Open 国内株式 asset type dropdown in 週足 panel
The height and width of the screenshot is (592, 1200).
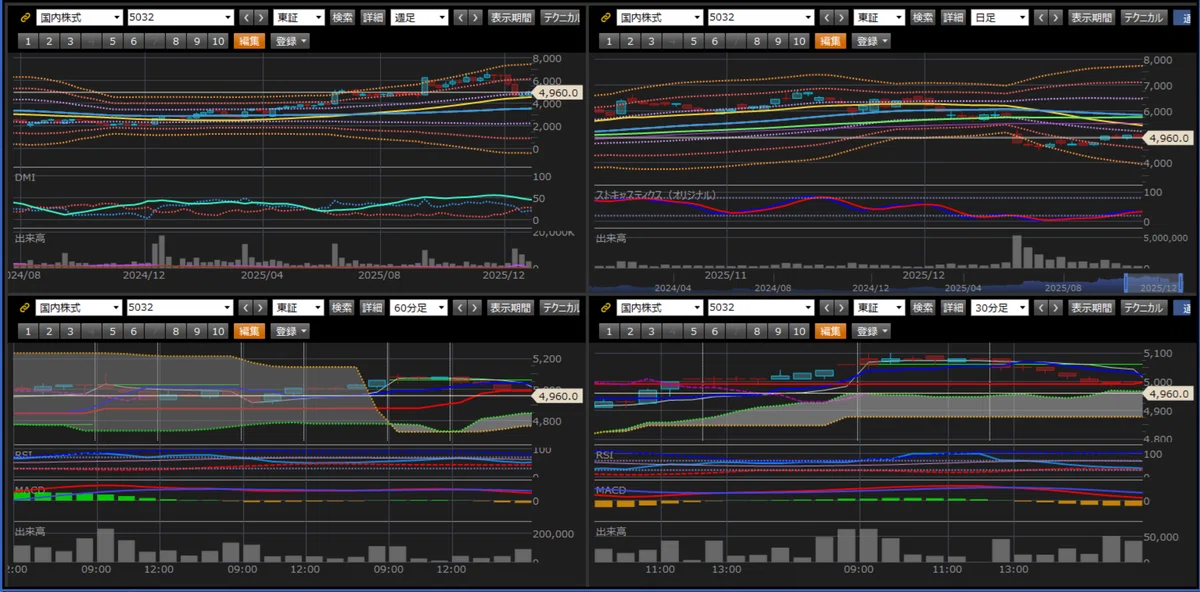point(80,18)
